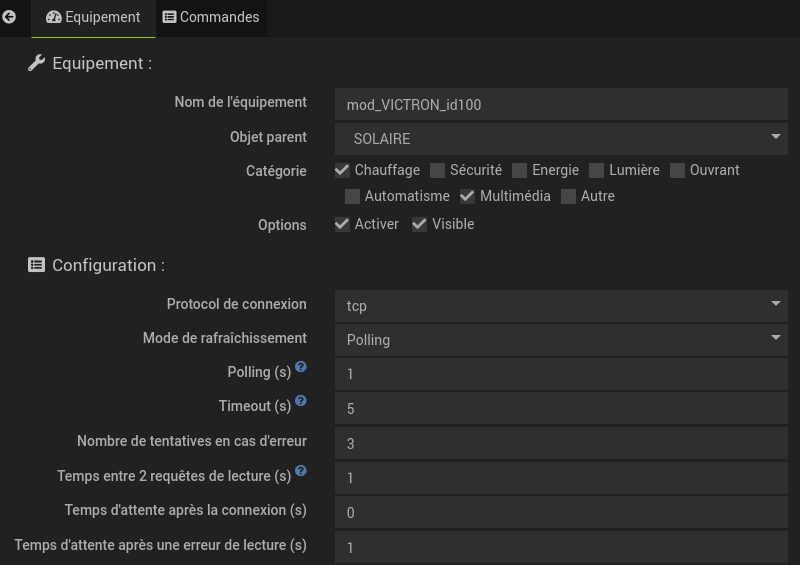Click the Nom de l'équipement text field
This screenshot has width=800, height=565.
(x=561, y=104)
